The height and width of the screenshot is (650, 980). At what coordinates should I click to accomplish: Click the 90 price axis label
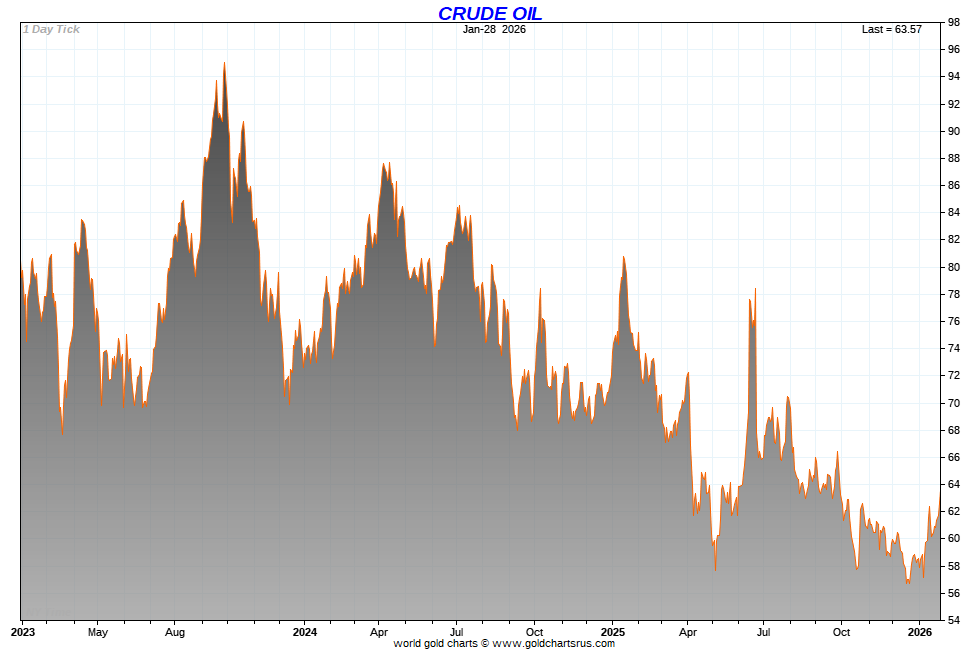954,131
